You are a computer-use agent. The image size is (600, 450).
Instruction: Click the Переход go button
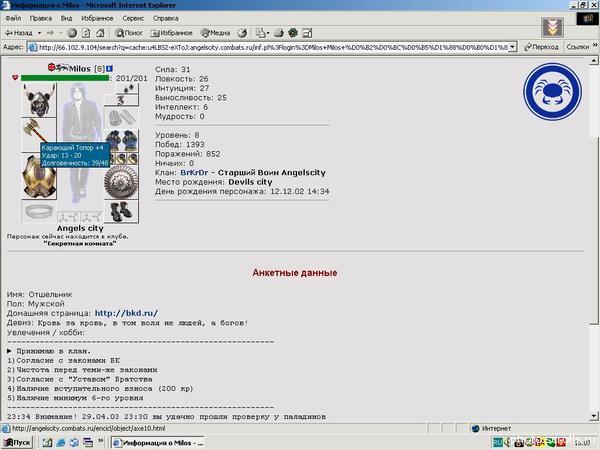541,47
